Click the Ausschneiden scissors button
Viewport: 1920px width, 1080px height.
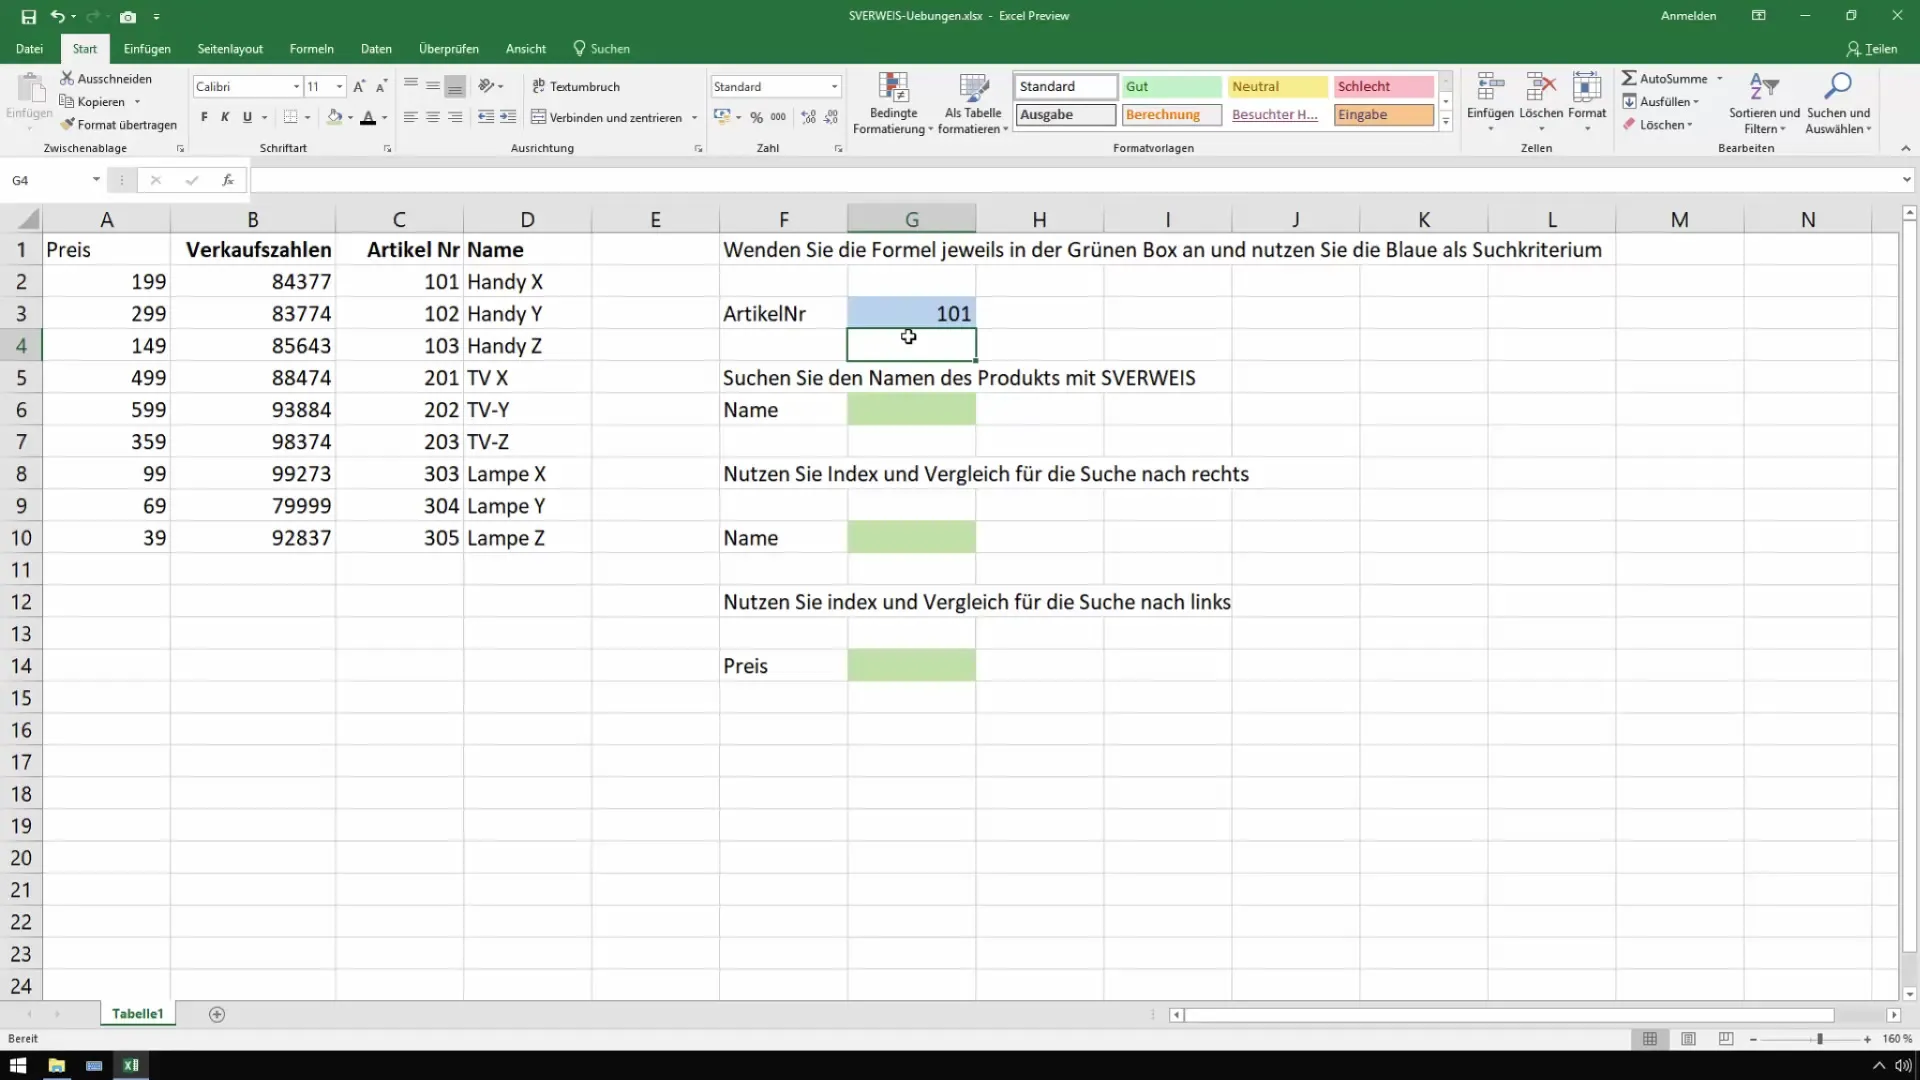pyautogui.click(x=106, y=78)
